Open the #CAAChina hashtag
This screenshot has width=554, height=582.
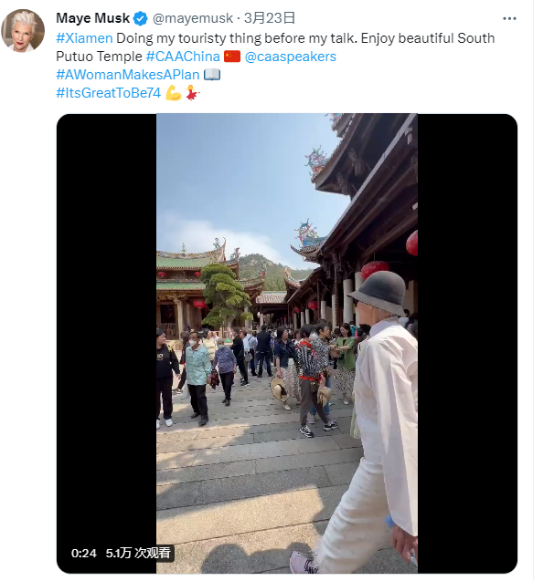pos(183,56)
